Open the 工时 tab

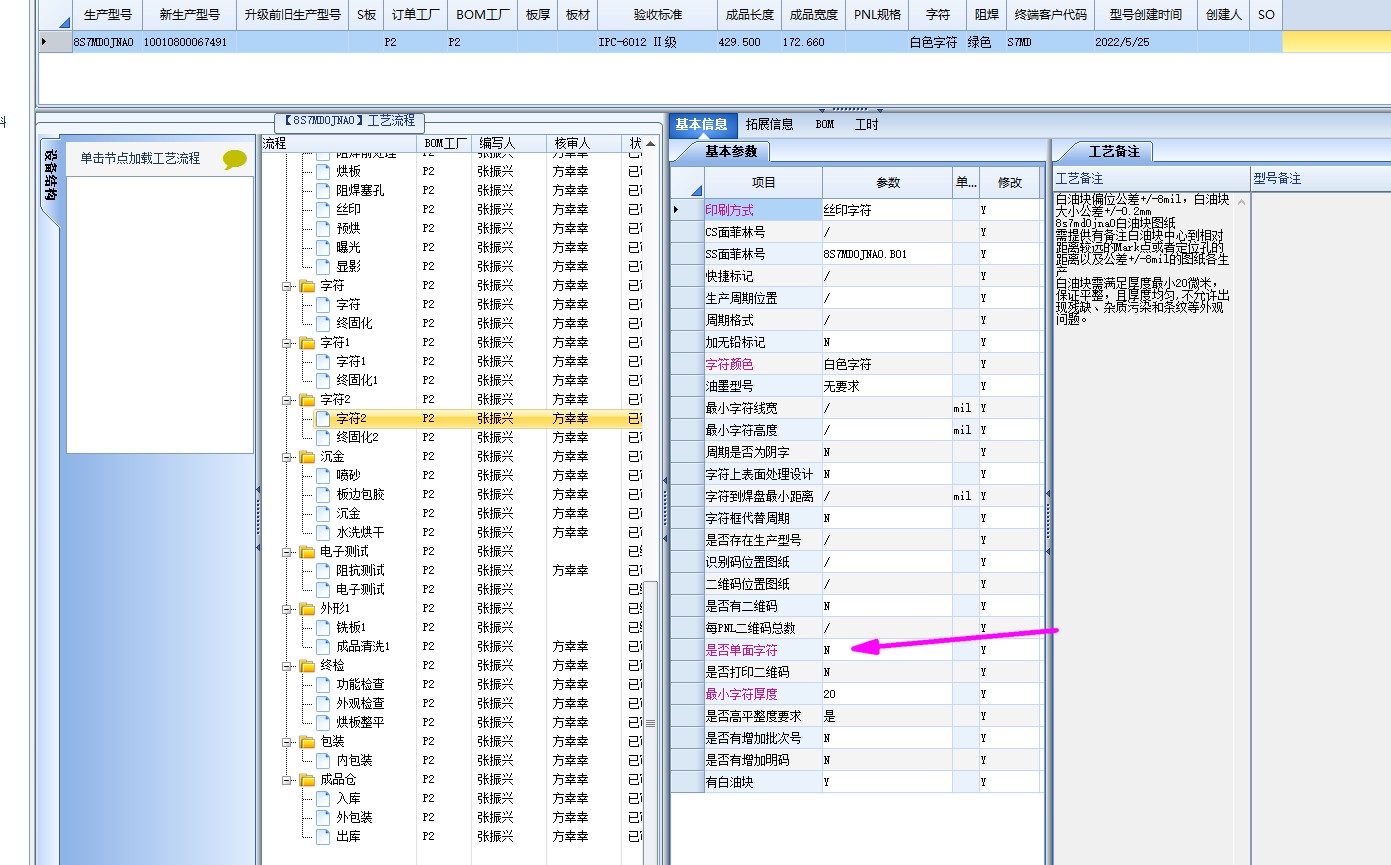tap(867, 125)
